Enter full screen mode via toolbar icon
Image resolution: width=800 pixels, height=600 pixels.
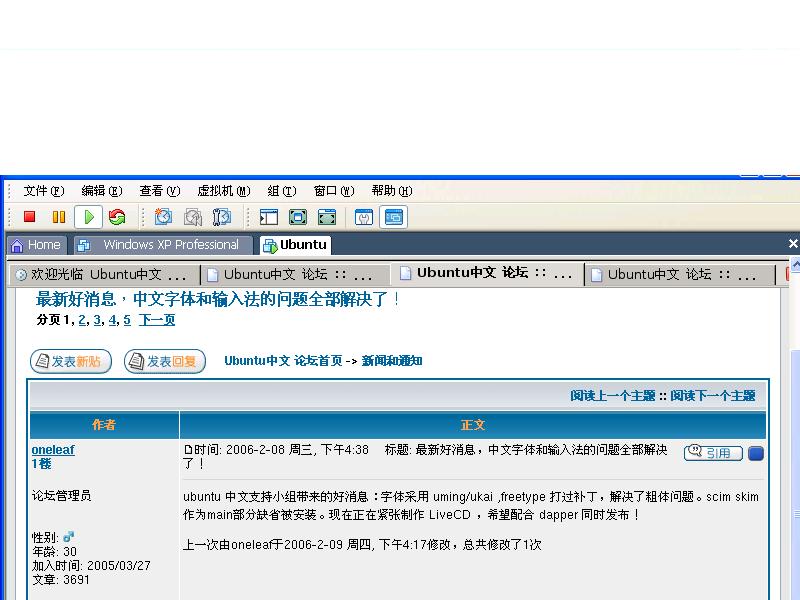[x=327, y=217]
